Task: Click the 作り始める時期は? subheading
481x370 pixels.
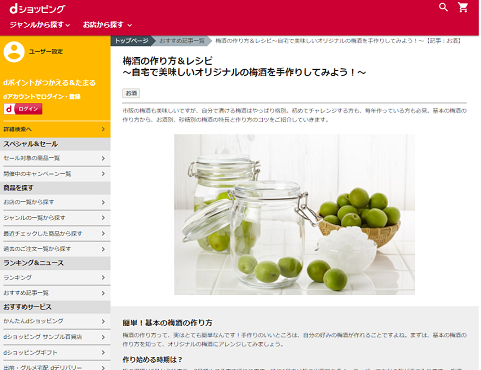Action: (152, 360)
